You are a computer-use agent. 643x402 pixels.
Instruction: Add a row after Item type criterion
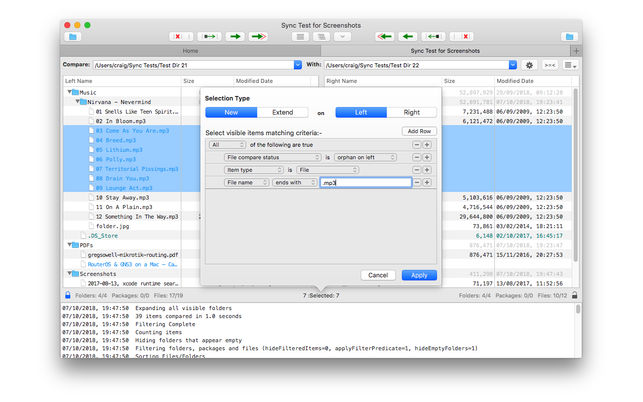(427, 170)
